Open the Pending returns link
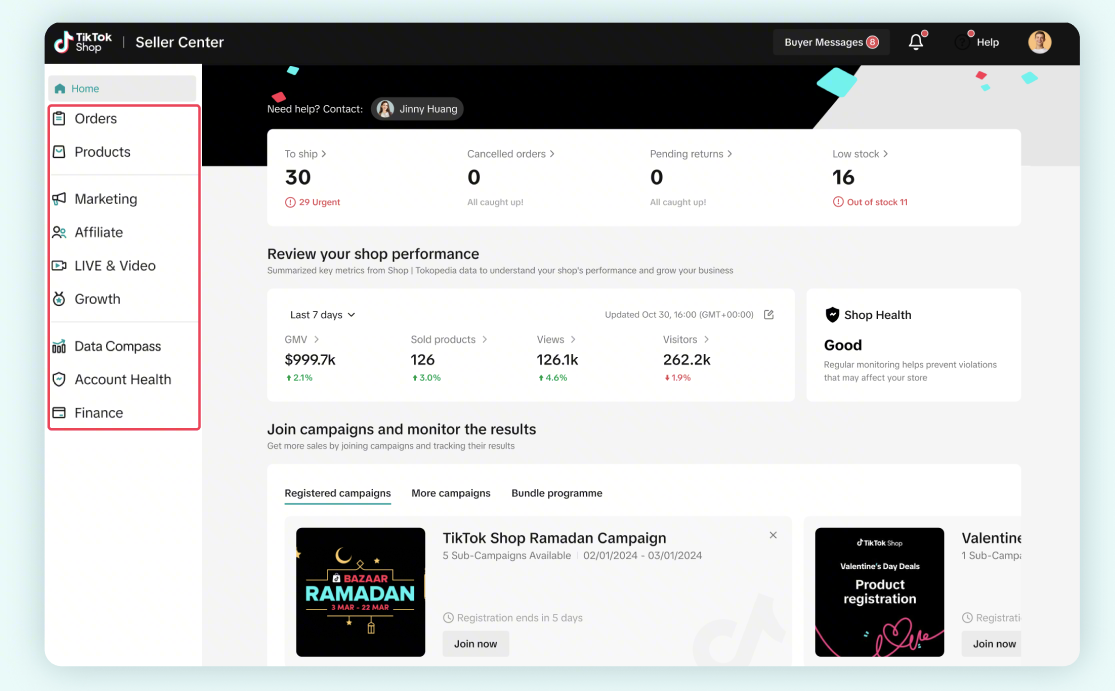 point(690,154)
